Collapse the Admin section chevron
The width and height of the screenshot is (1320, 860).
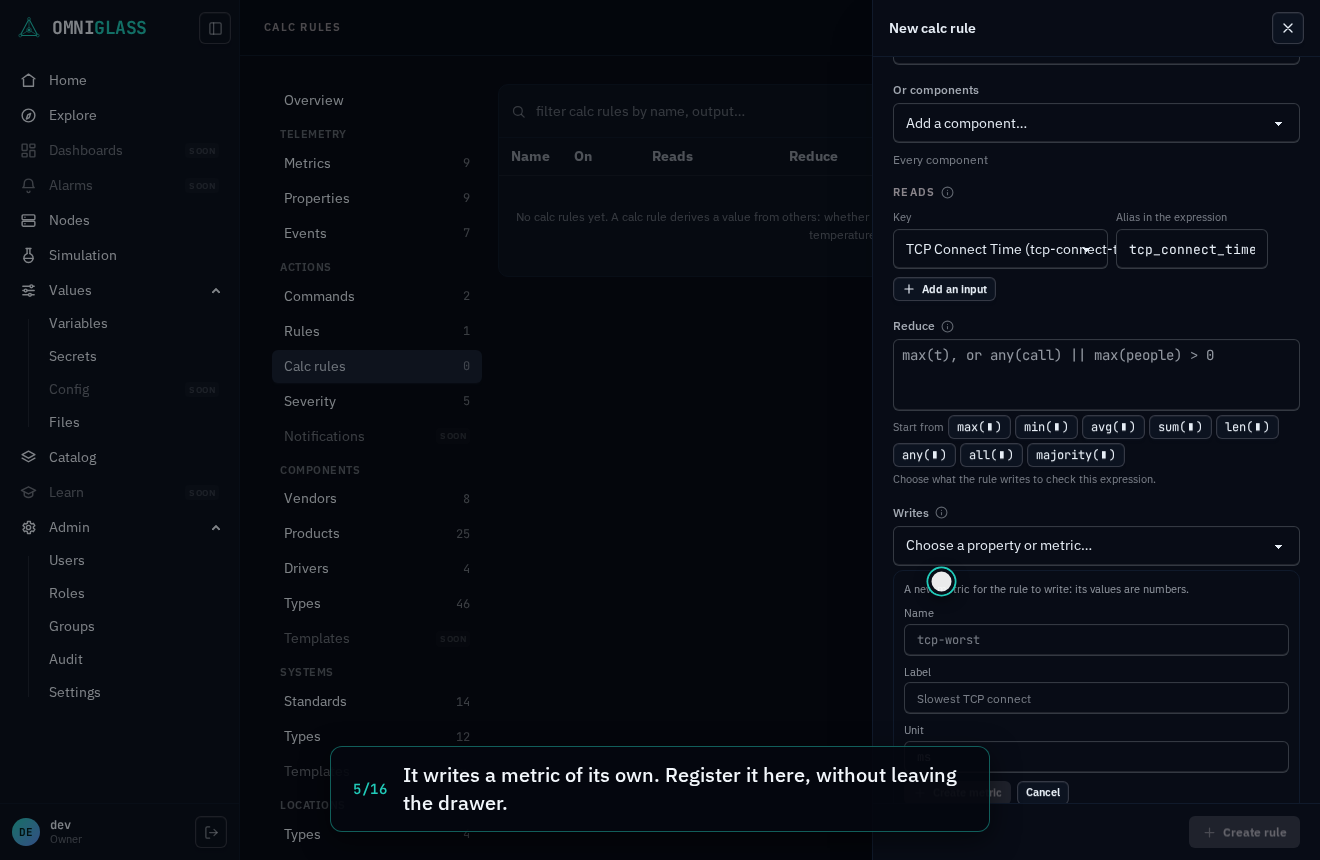click(216, 527)
